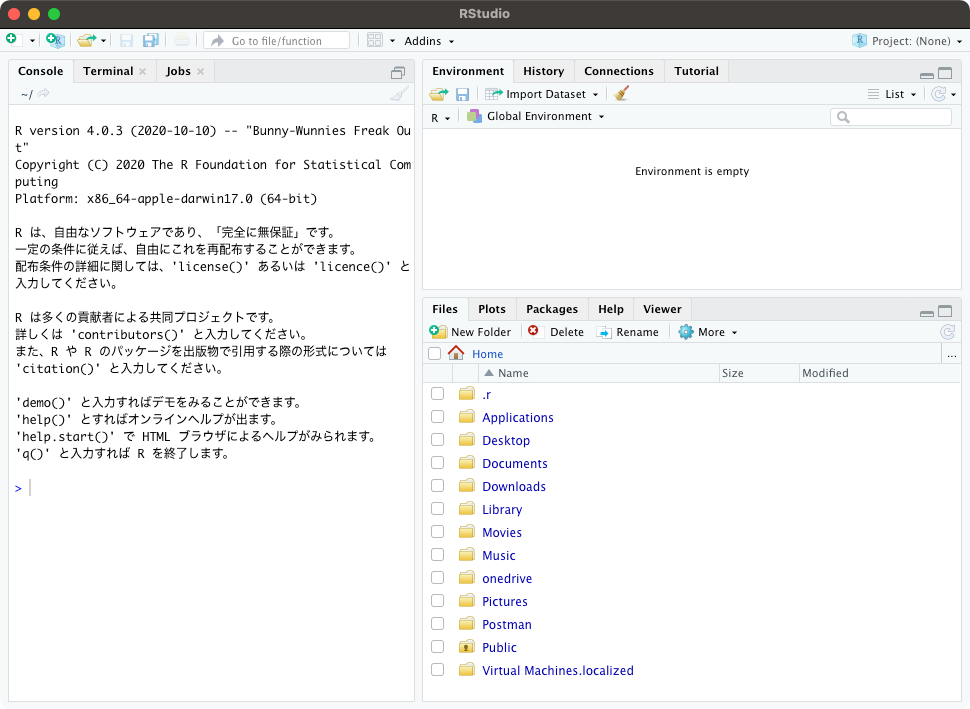Click the view working directory arrow in console
Image resolution: width=970 pixels, height=709 pixels.
(x=43, y=93)
